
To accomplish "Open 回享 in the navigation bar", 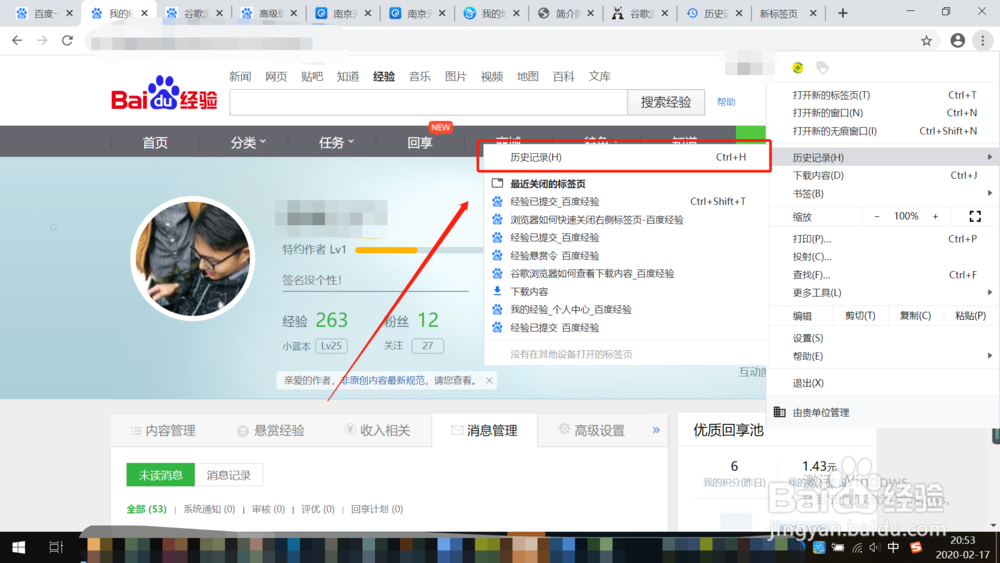I will tap(420, 142).
